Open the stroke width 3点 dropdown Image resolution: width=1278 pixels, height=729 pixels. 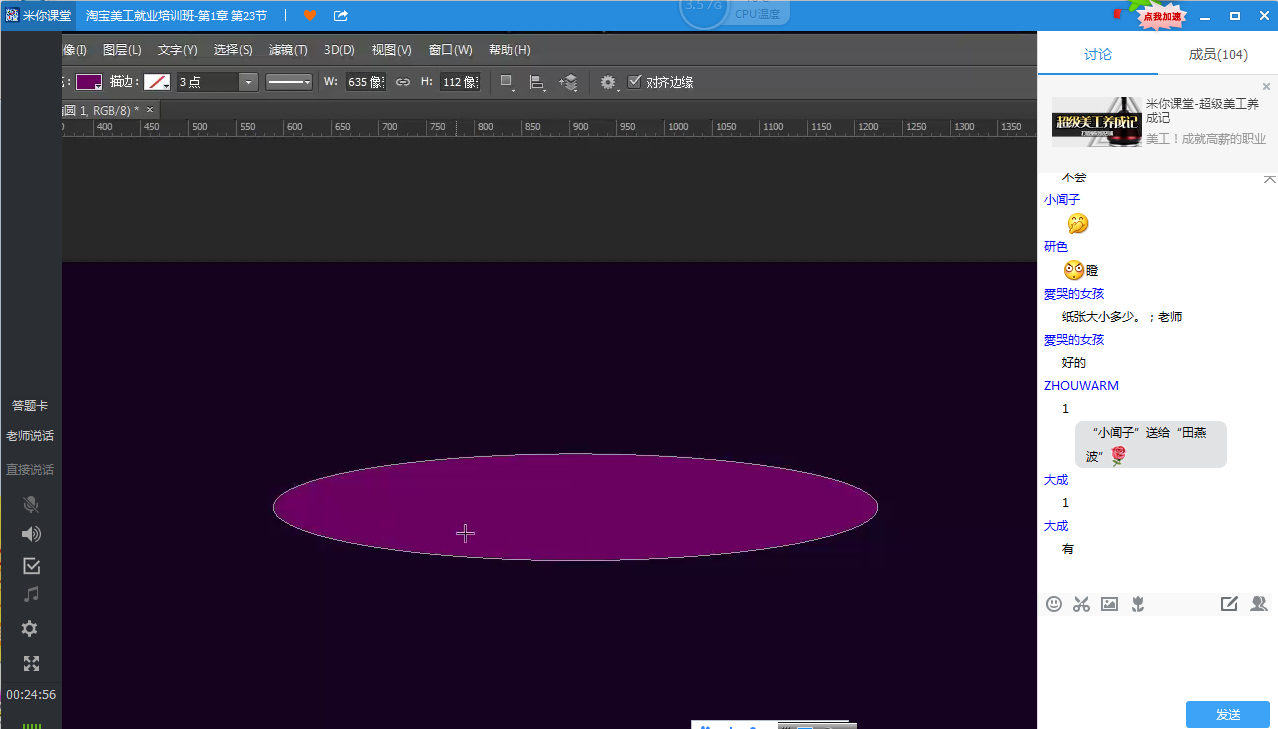[218, 82]
